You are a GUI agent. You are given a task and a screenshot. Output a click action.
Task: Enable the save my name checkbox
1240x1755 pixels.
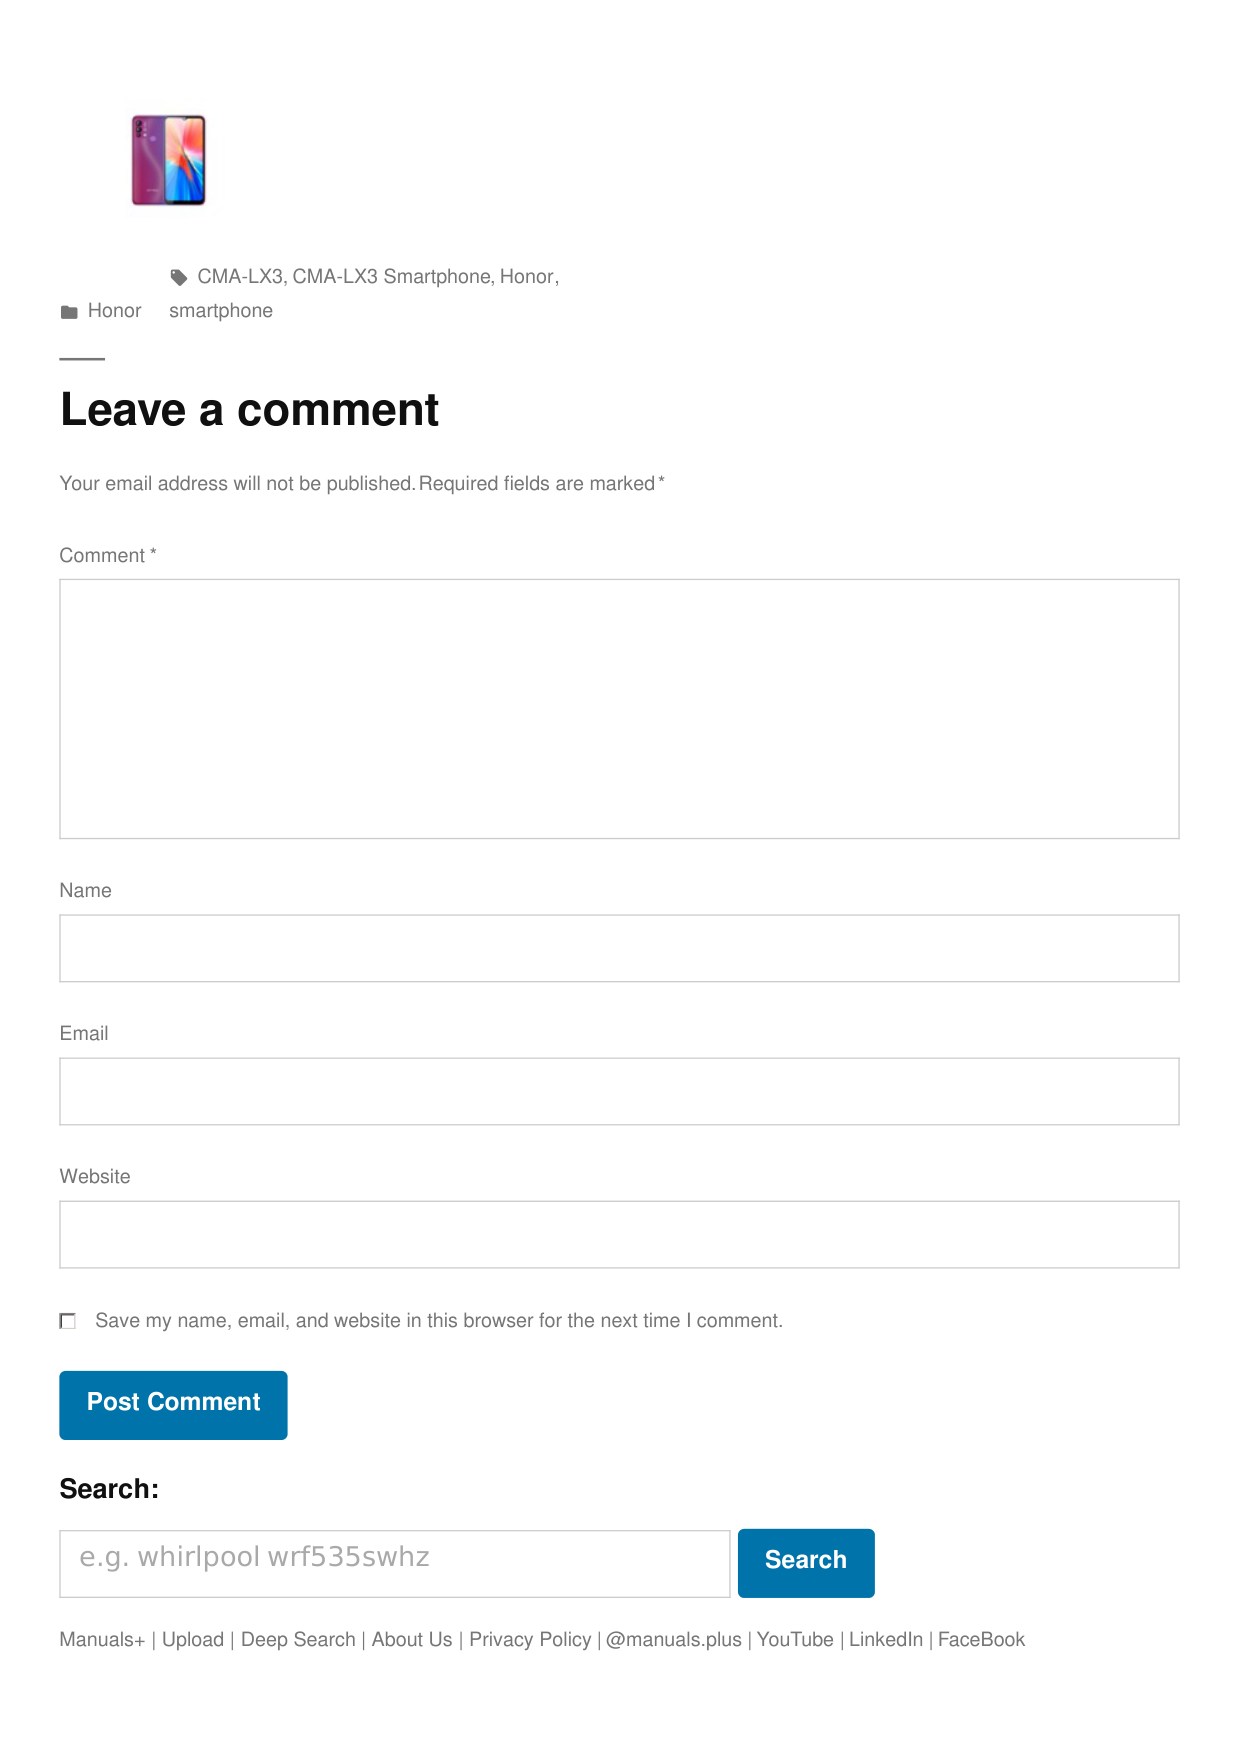pyautogui.click(x=68, y=1321)
